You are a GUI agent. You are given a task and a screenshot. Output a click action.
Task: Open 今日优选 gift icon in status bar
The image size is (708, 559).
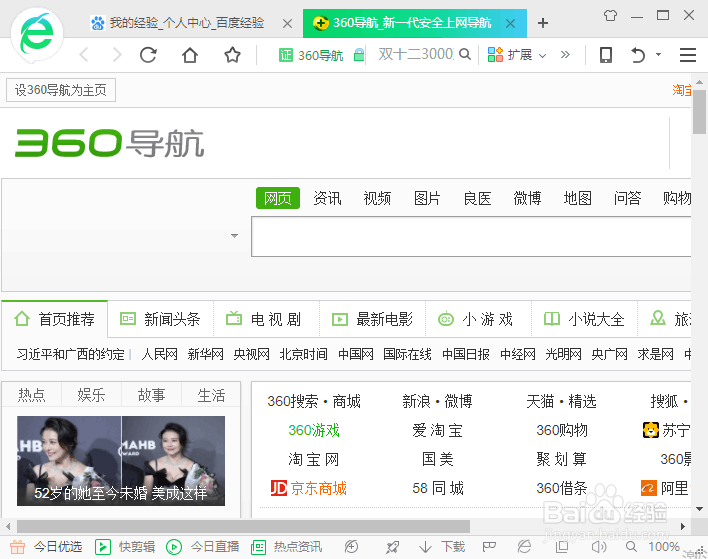[x=18, y=547]
